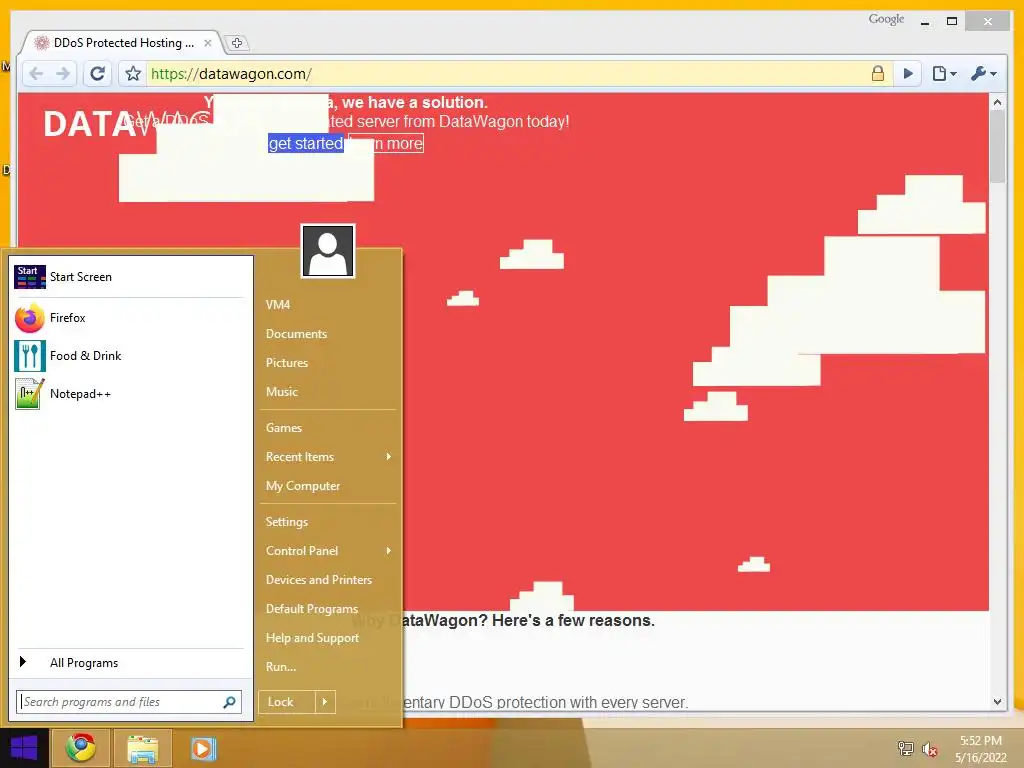This screenshot has height=768, width=1024.
Task: Expand the Lock options arrow
Action: click(325, 702)
